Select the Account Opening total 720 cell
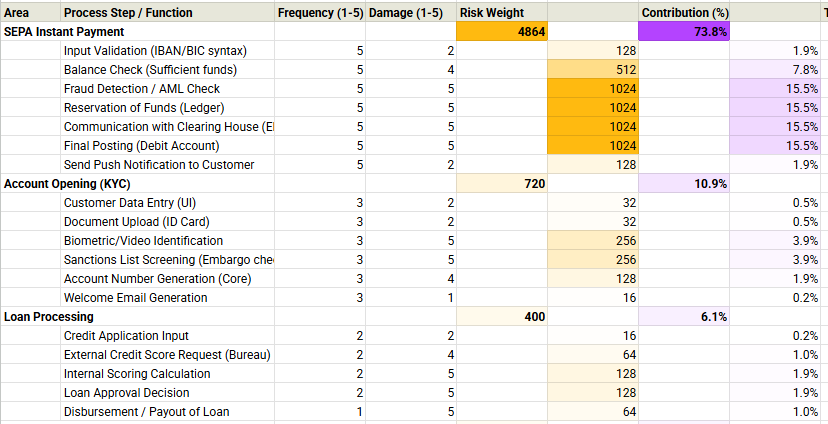This screenshot has width=828, height=424. (502, 184)
